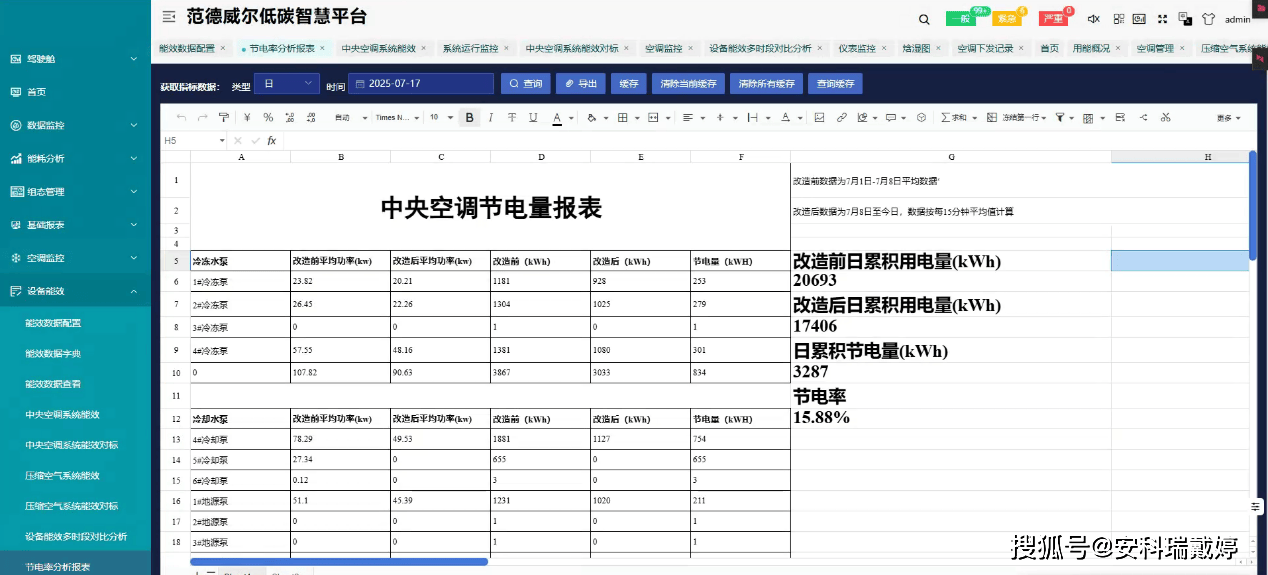
Task: Select column G header
Action: point(951,157)
